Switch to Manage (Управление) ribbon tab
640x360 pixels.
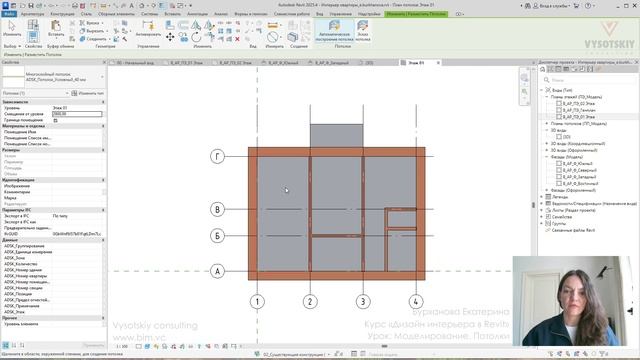(x=340, y=14)
